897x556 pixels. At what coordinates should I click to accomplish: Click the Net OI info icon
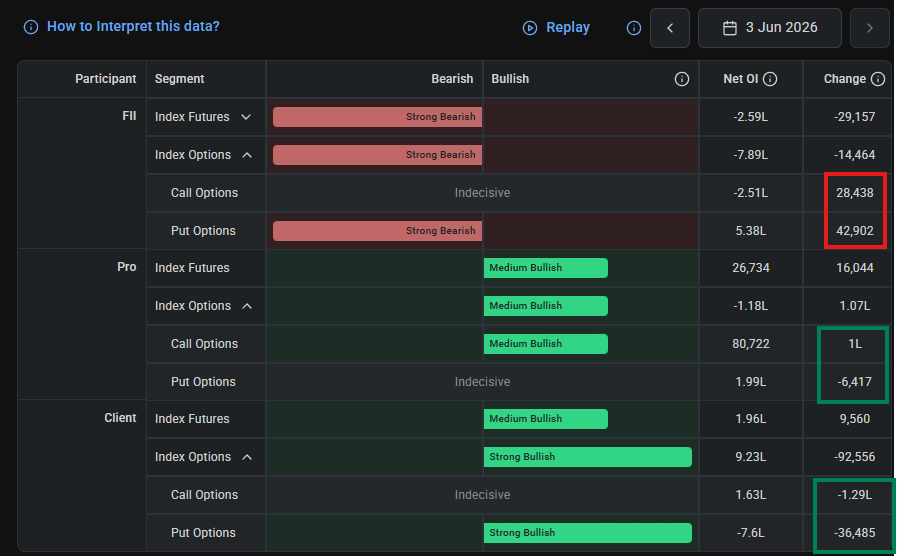point(770,79)
